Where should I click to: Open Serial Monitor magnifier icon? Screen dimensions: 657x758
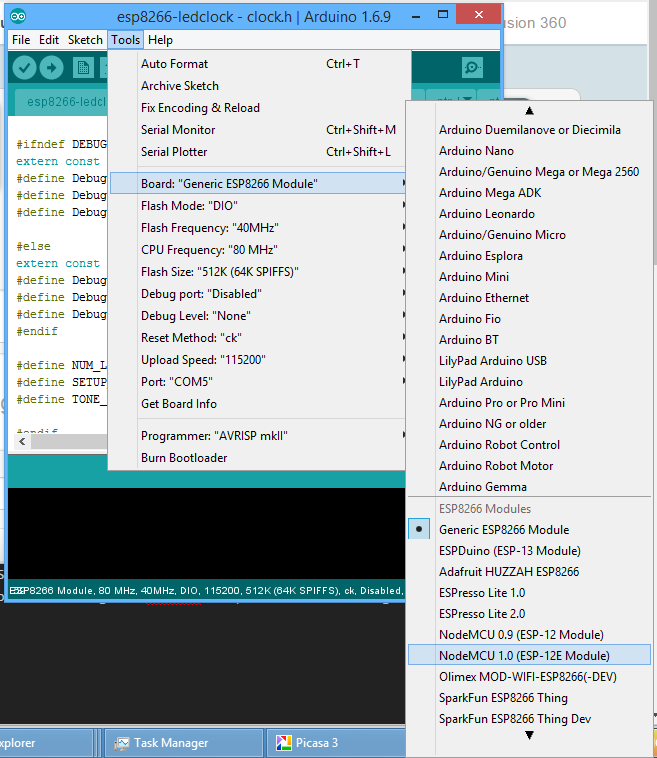(472, 68)
